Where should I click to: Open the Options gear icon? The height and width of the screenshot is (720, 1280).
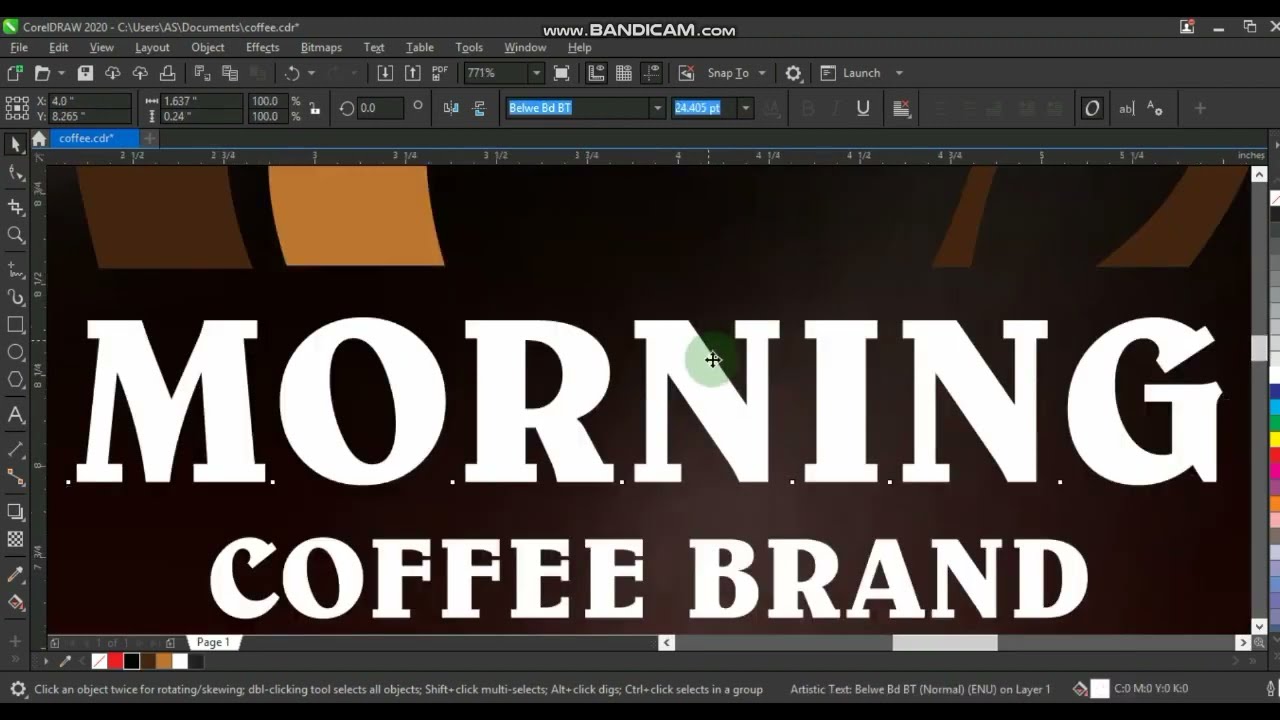793,73
